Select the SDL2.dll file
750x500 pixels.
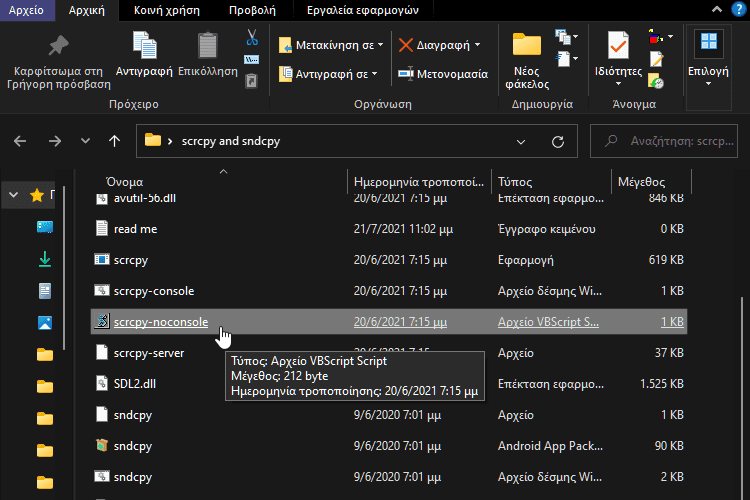[x=388, y=384]
